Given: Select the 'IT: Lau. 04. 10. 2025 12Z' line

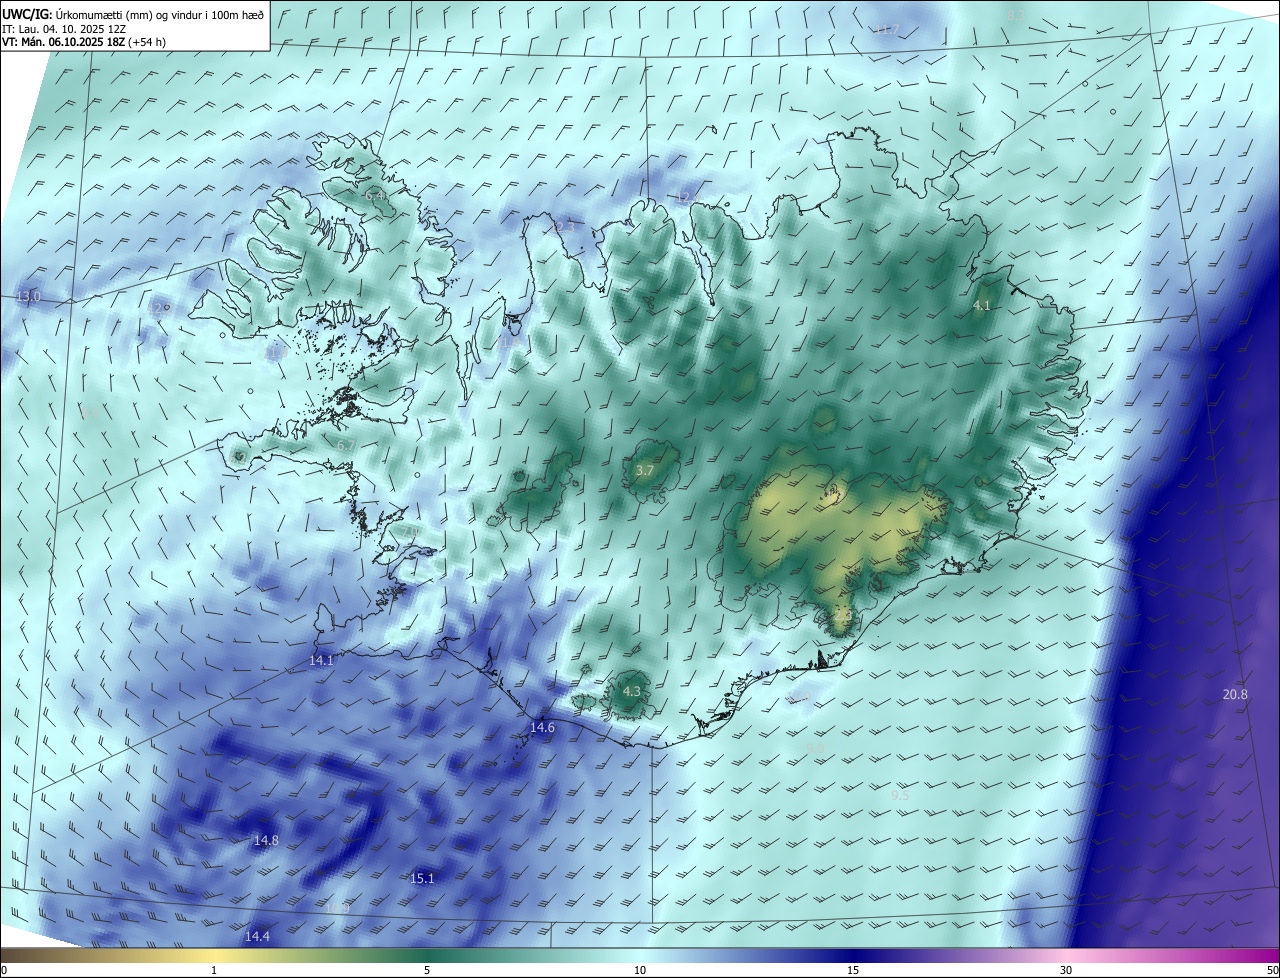Looking at the screenshot, I should pos(65,28).
